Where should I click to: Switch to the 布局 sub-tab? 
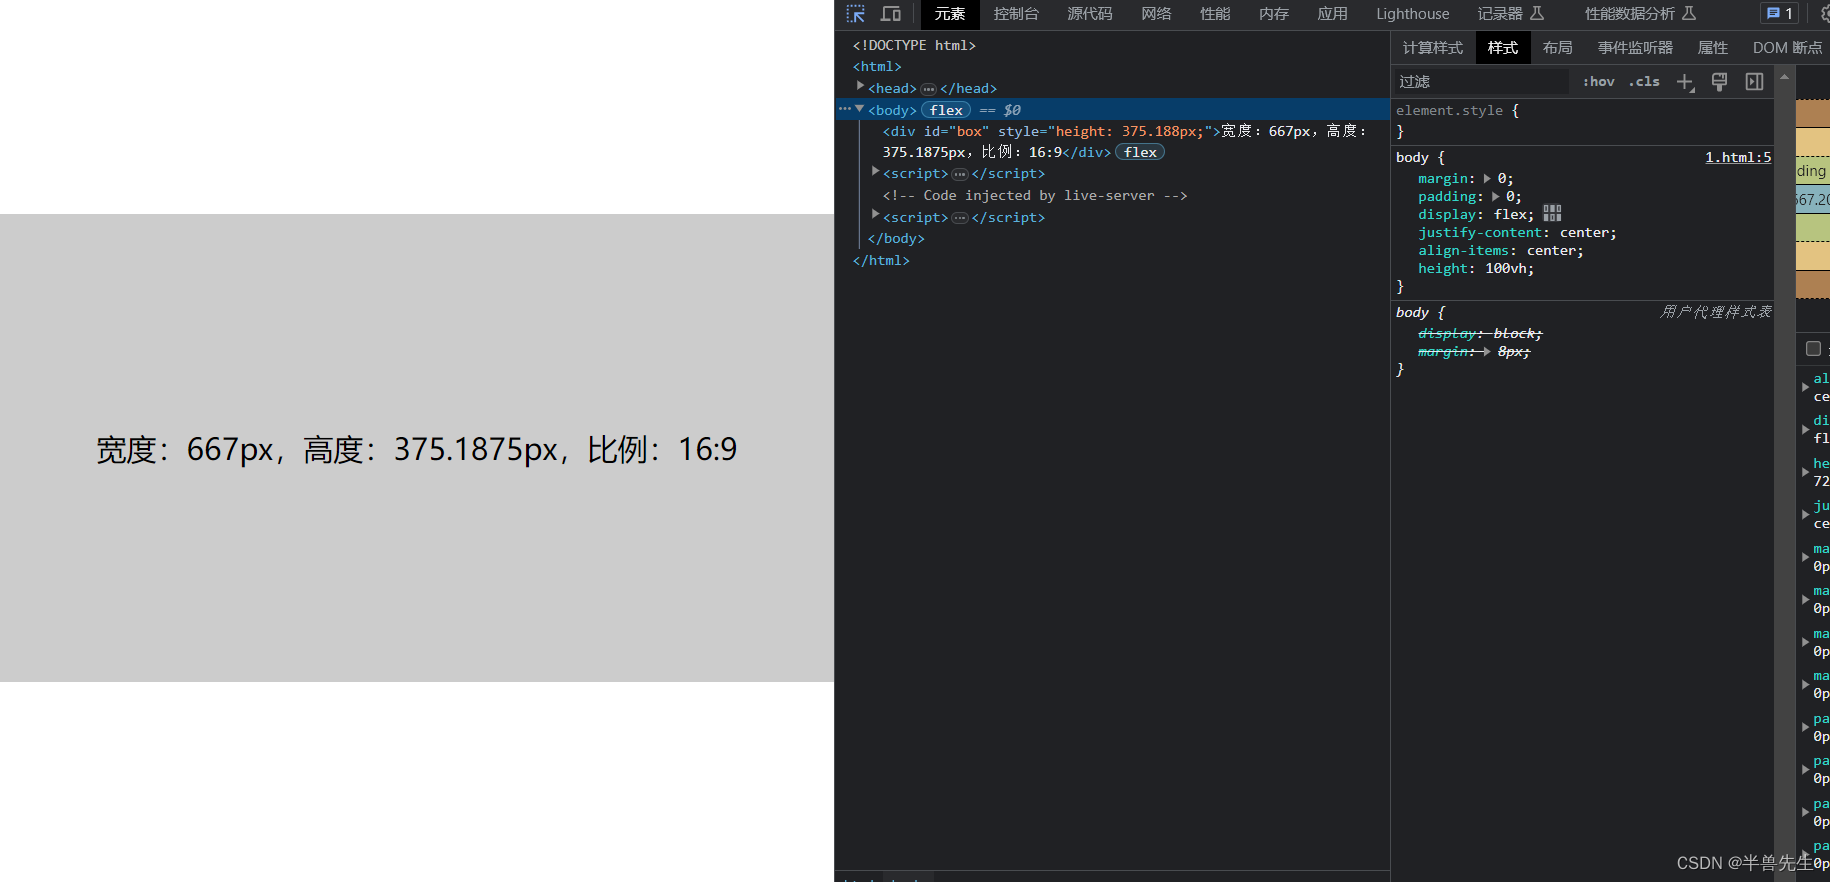click(1558, 48)
